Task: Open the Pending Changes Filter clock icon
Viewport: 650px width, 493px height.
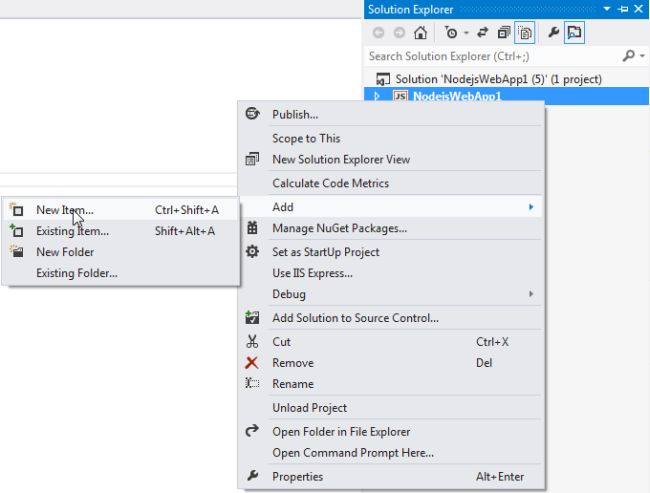Action: (x=451, y=32)
